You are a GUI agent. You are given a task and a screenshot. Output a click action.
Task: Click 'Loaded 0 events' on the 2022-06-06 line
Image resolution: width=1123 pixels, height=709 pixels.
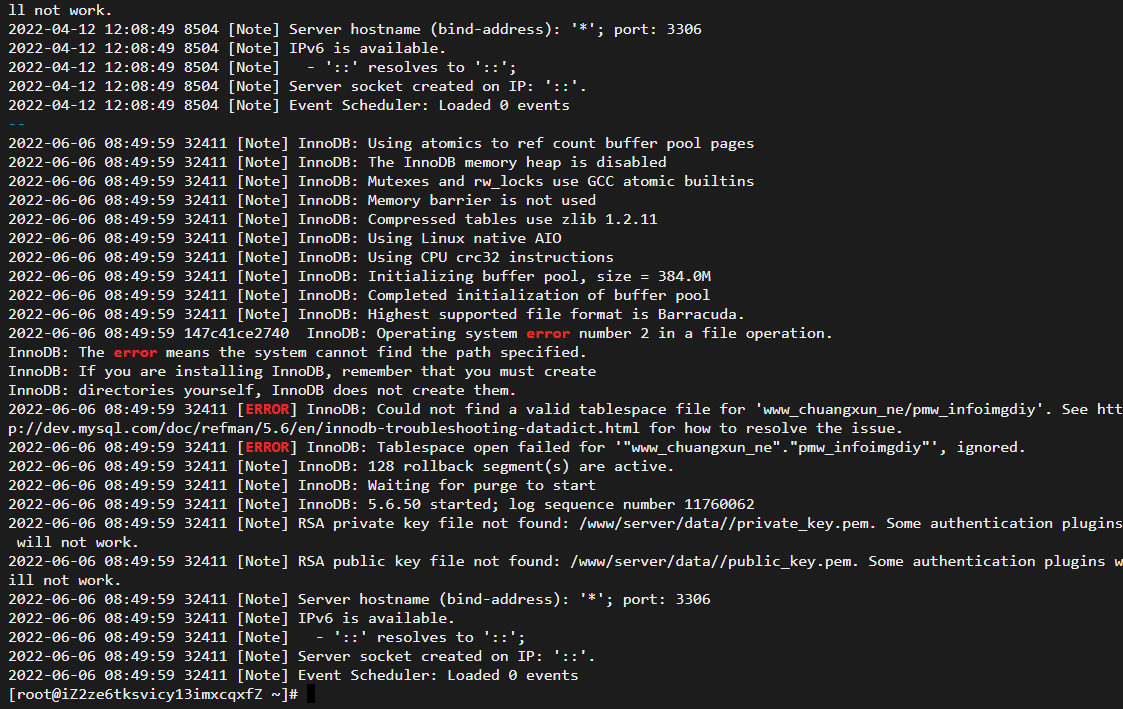coord(512,675)
